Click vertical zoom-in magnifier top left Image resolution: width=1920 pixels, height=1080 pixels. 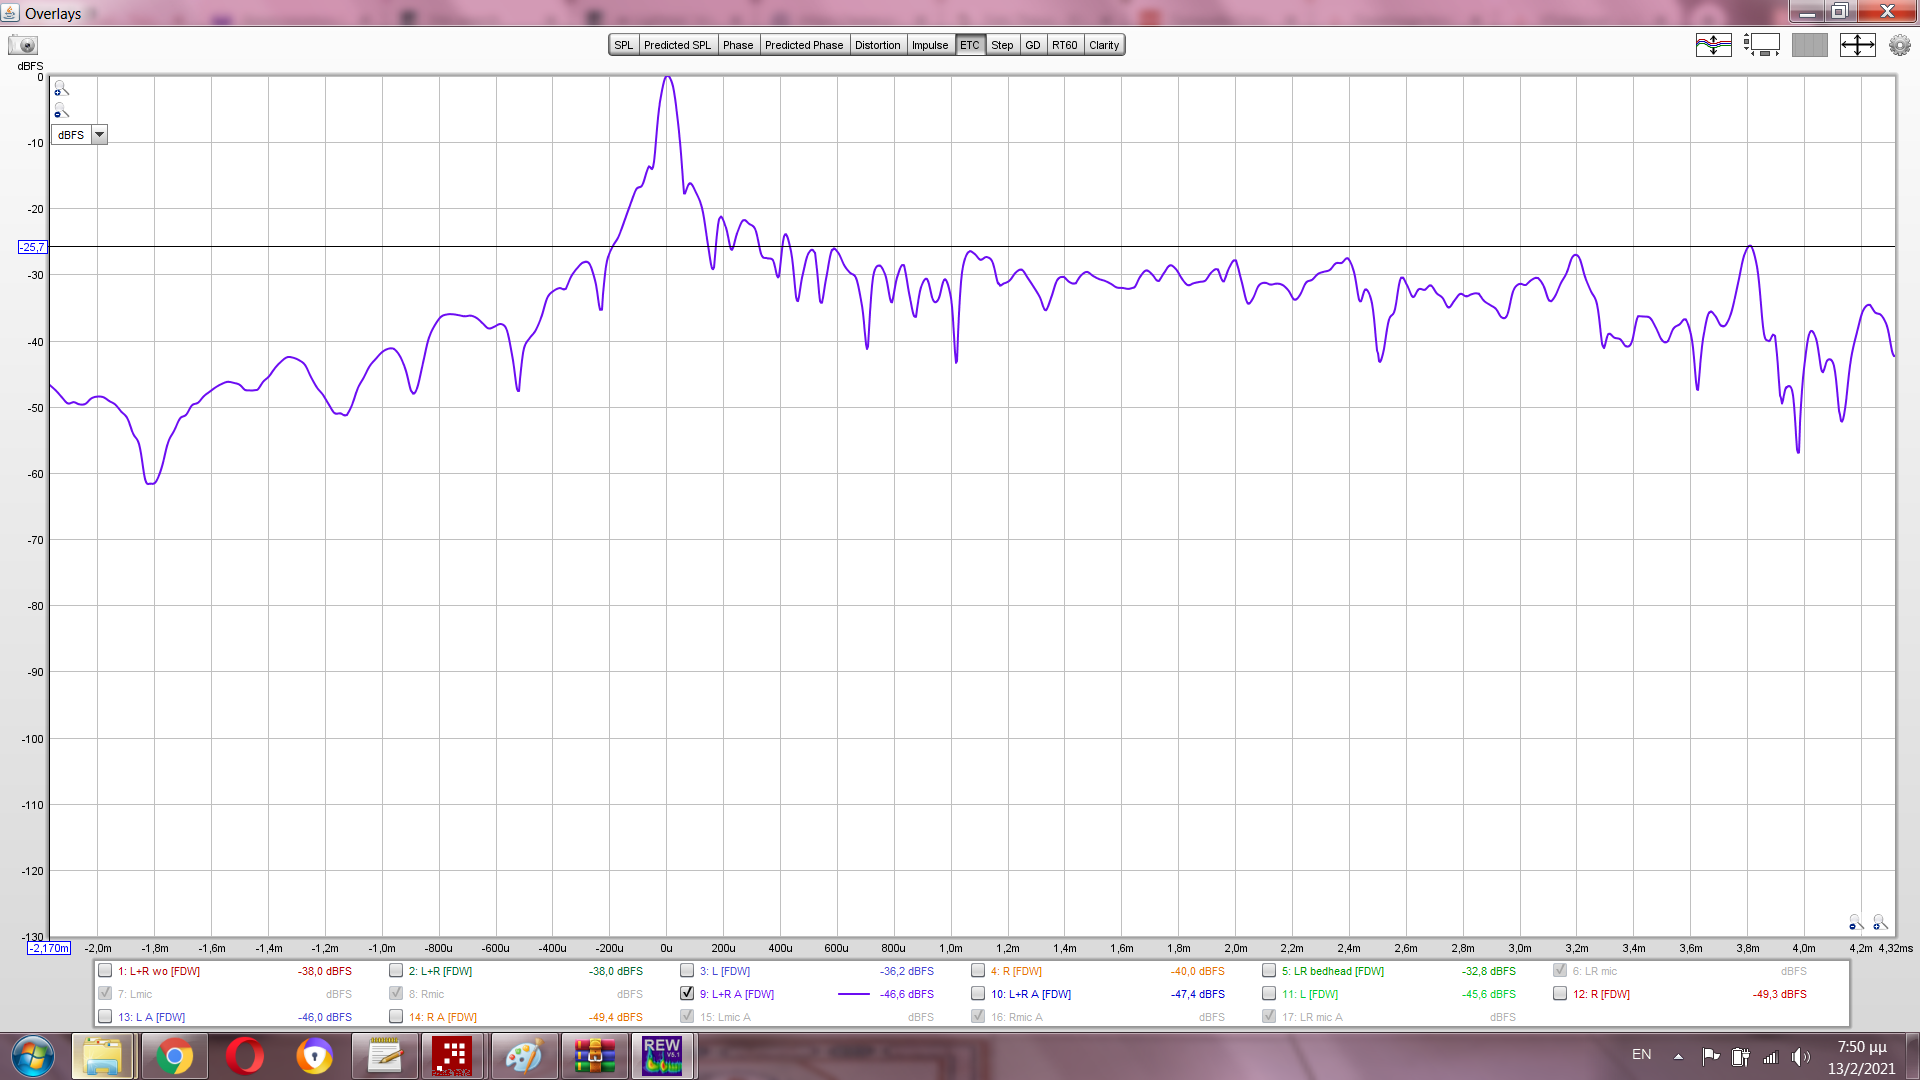pyautogui.click(x=61, y=88)
